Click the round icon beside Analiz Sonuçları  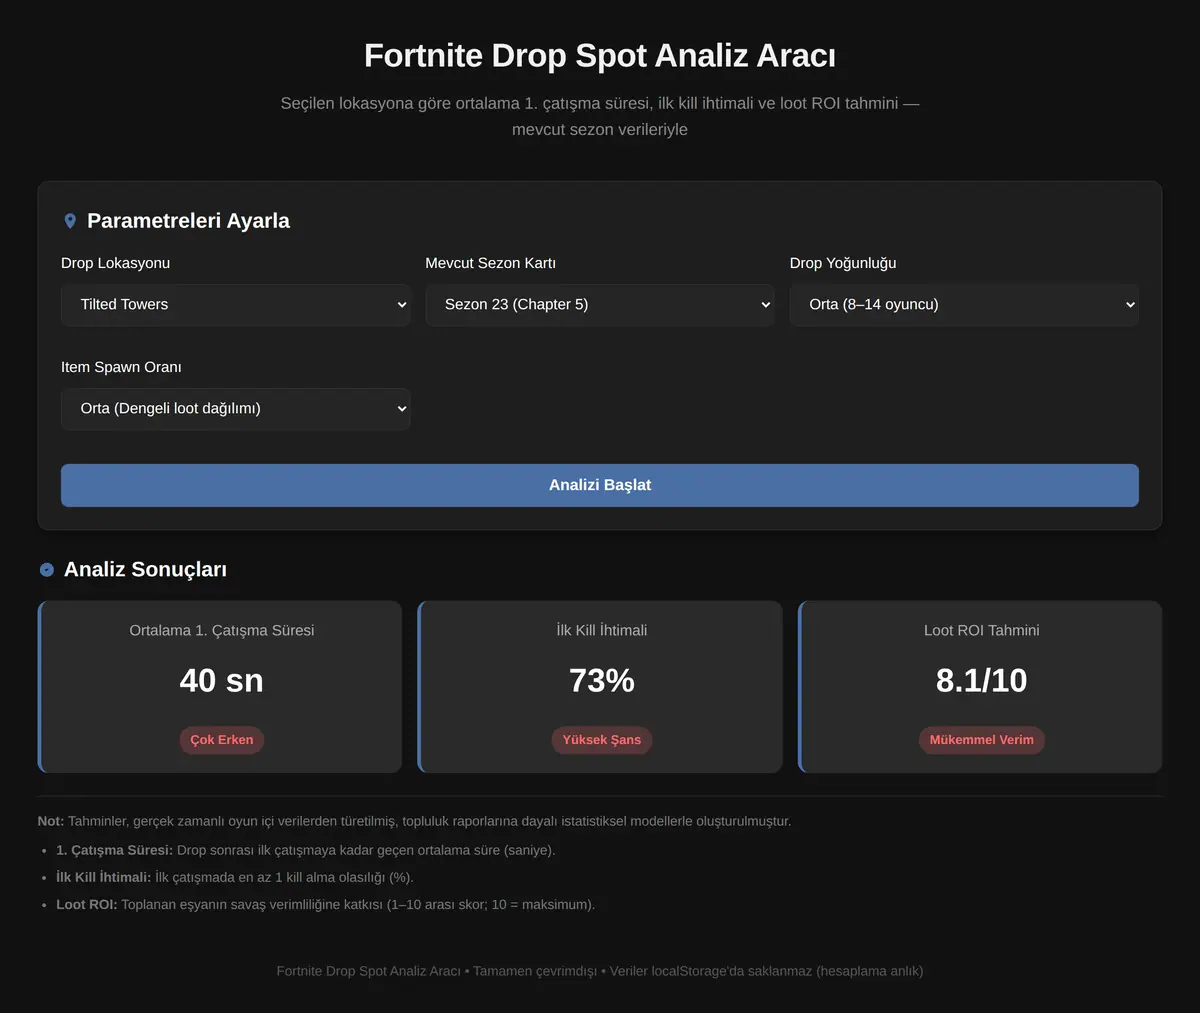pos(47,569)
